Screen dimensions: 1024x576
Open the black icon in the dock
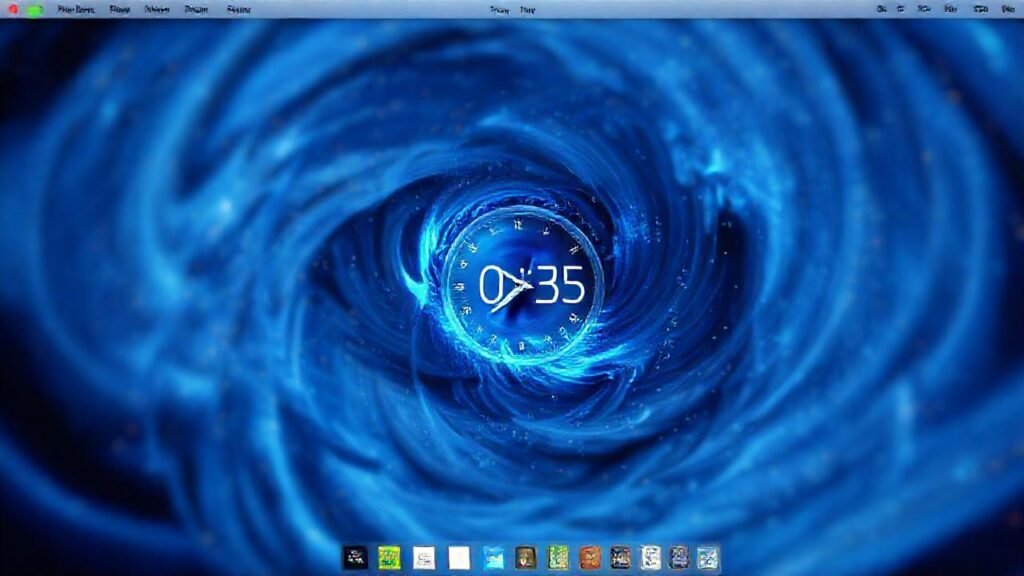356,557
